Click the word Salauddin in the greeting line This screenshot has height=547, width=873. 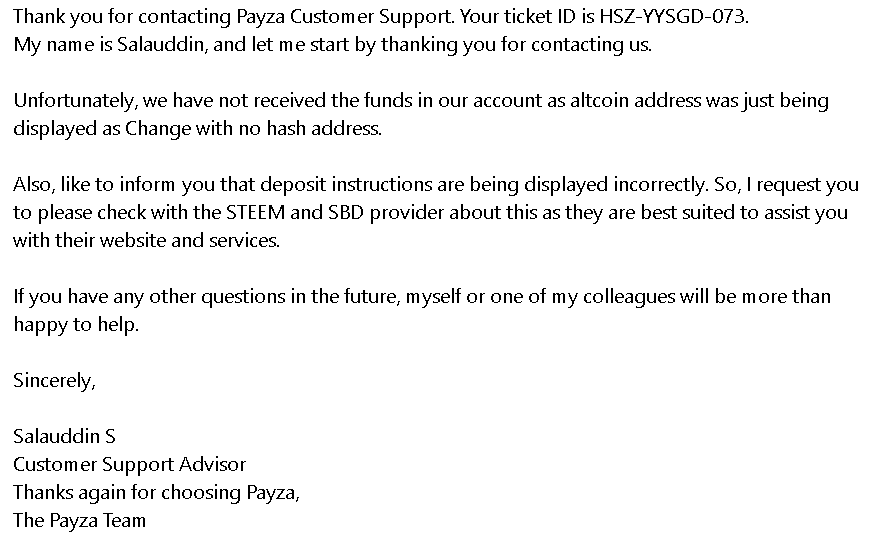pyautogui.click(x=160, y=45)
